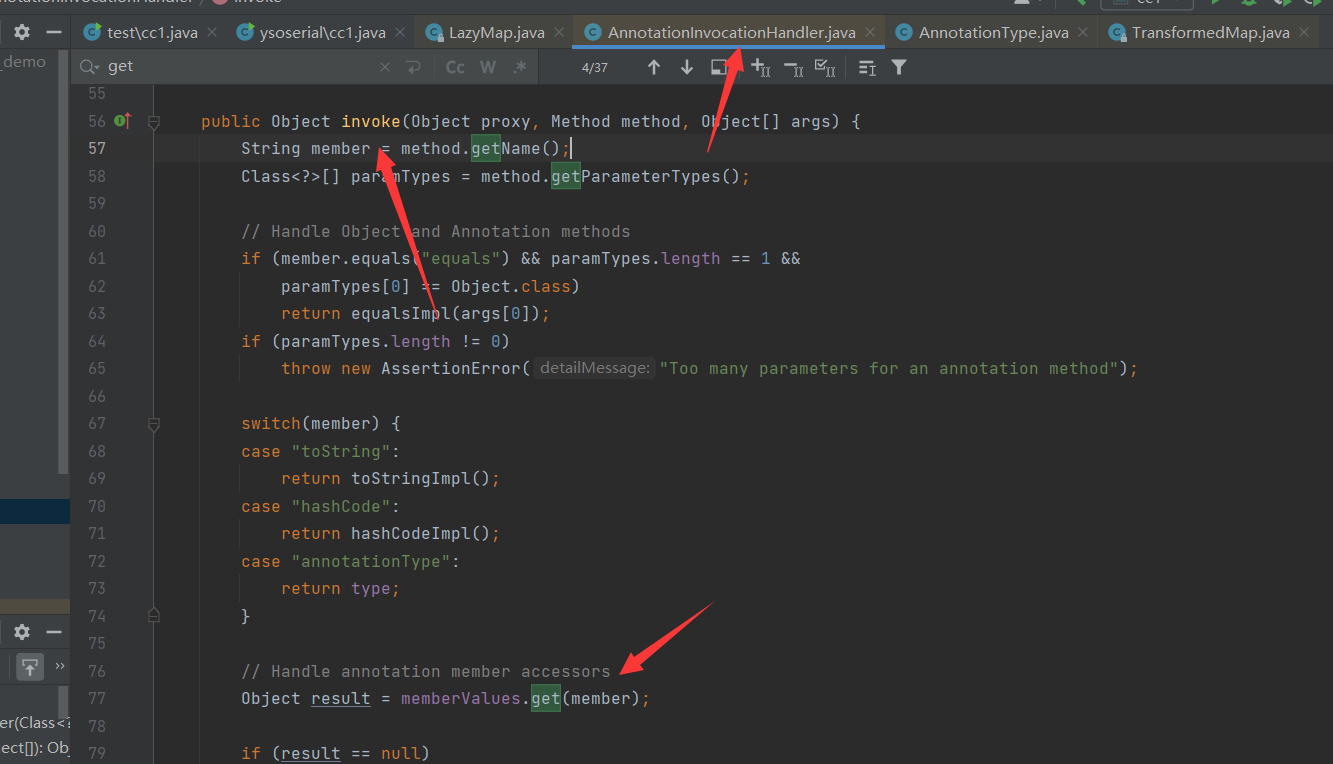1333x764 pixels.
Task: Show more bottom toolbar items chevron
Action: 60,666
